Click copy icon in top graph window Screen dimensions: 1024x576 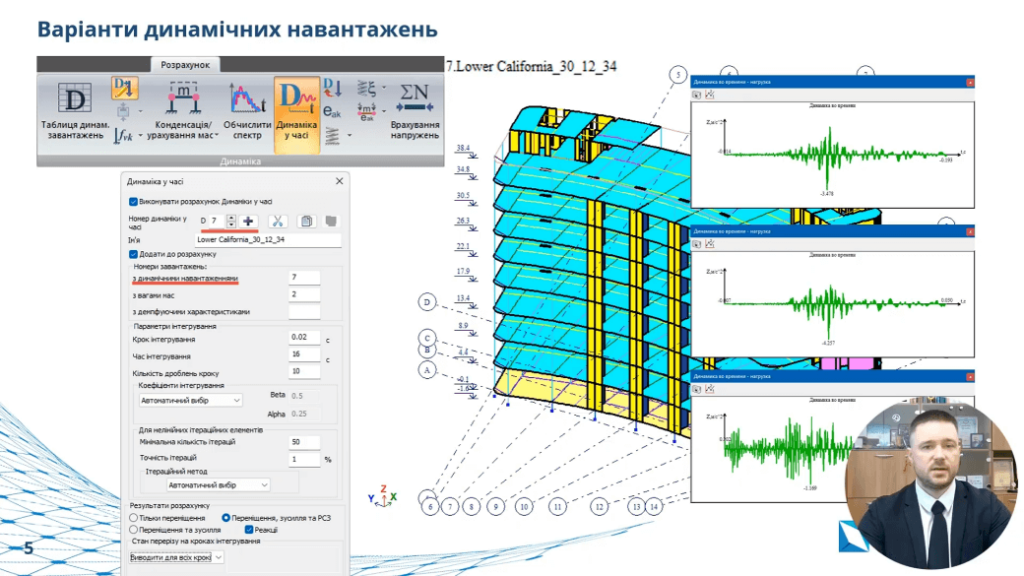click(x=697, y=95)
